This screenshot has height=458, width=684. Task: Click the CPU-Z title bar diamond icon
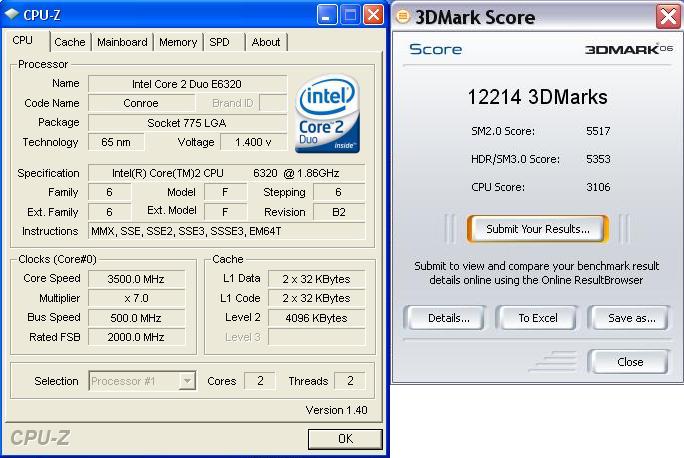11,14
